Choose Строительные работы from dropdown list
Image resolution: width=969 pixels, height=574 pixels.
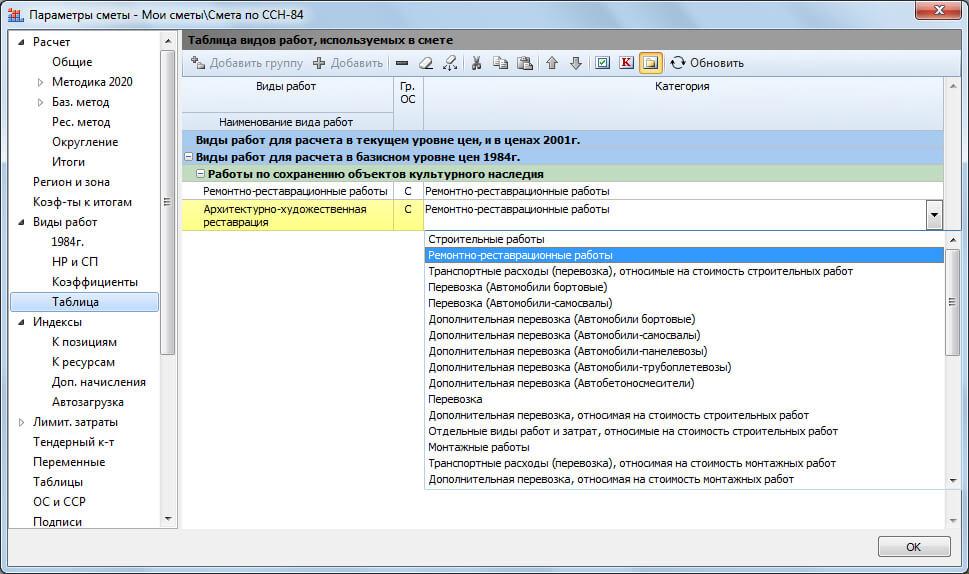(x=685, y=239)
